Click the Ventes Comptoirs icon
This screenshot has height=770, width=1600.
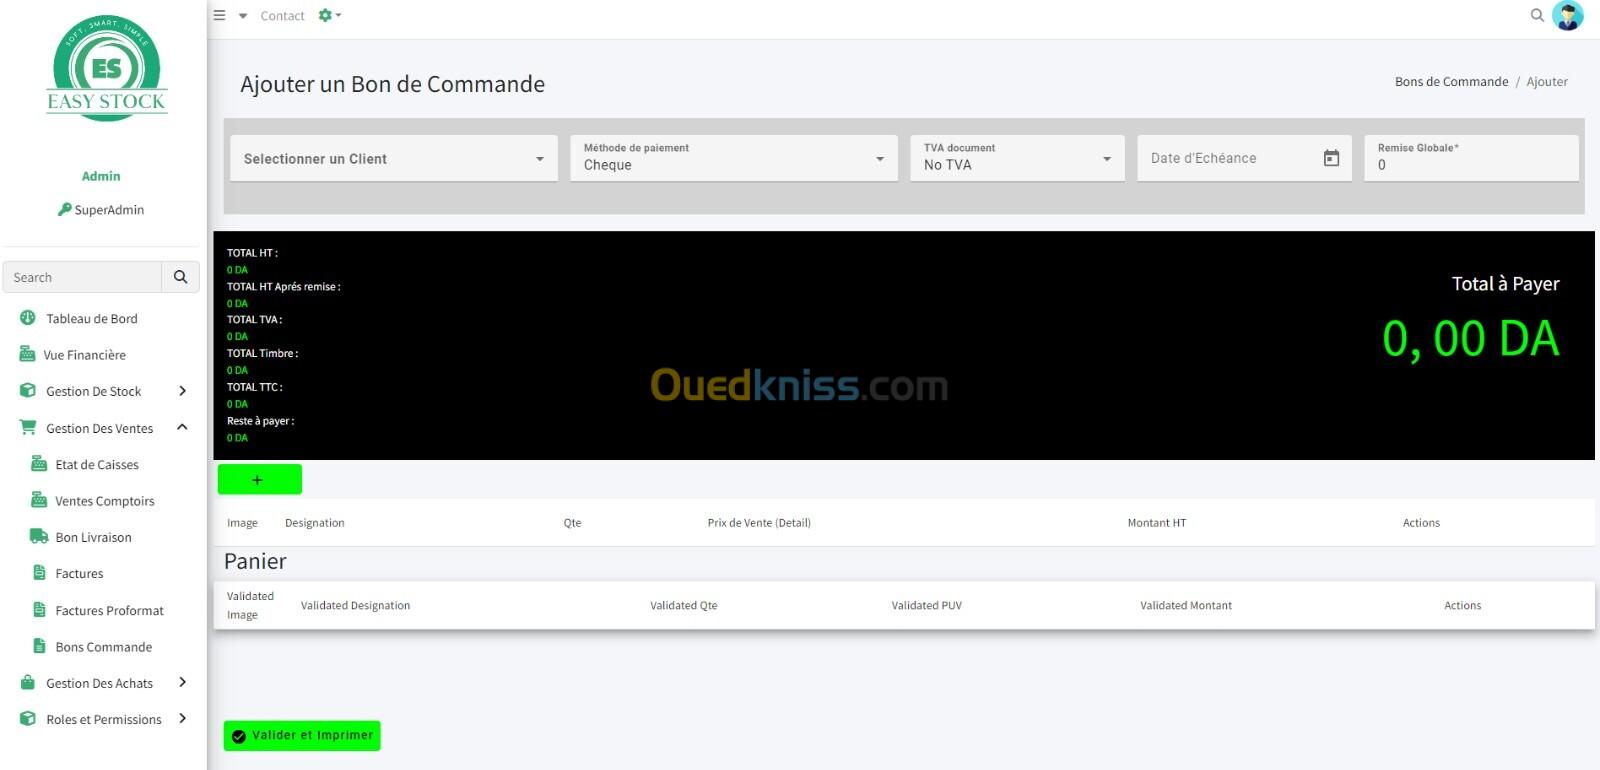pyautogui.click(x=39, y=500)
